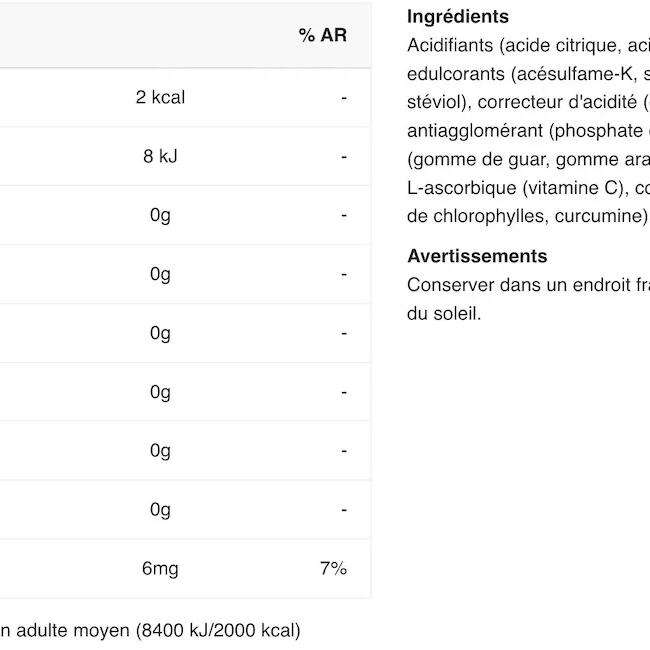The image size is (650, 650).
Task: Click the antiagglomérant (phosphate) text line
Action: pyautogui.click(x=528, y=130)
